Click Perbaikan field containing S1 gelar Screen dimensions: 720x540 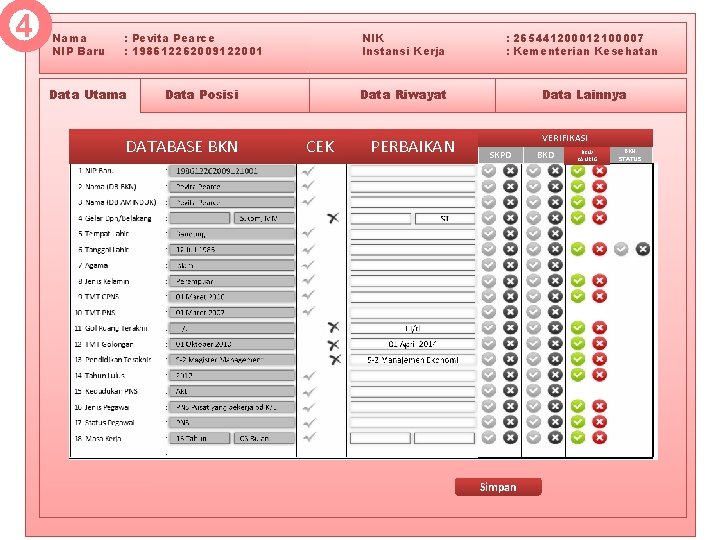pyautogui.click(x=445, y=219)
